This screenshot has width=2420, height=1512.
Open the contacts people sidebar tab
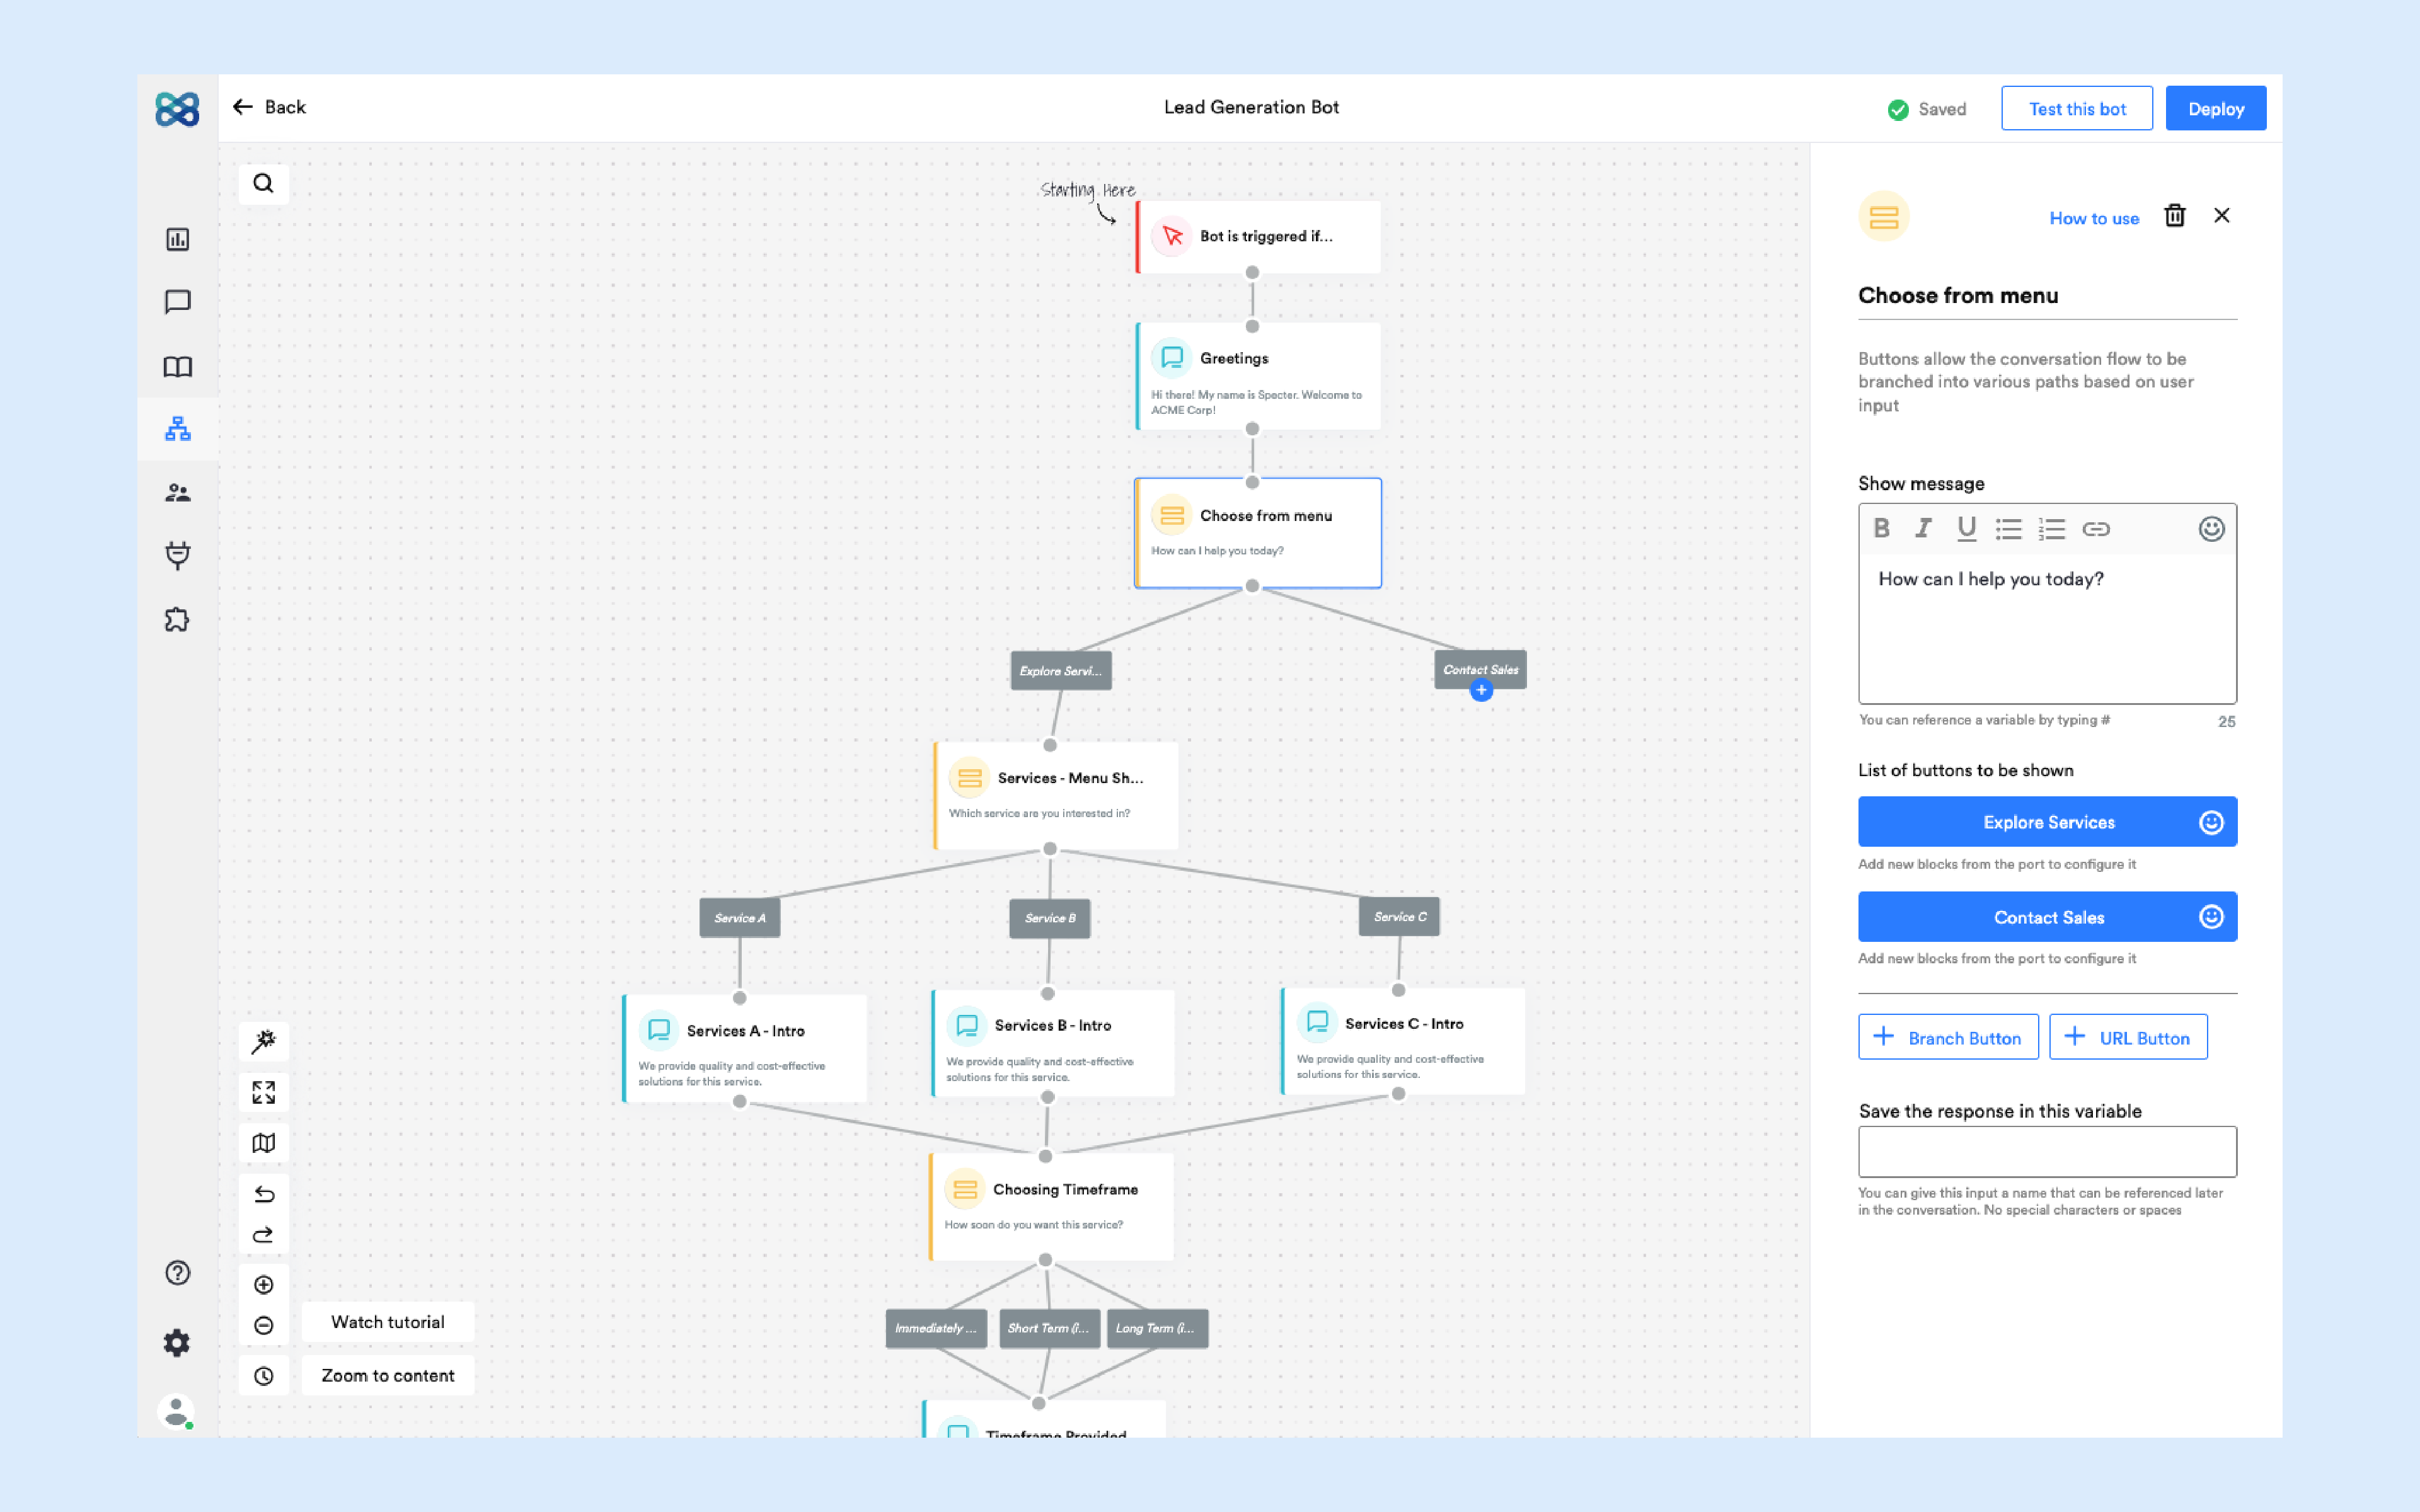tap(177, 492)
